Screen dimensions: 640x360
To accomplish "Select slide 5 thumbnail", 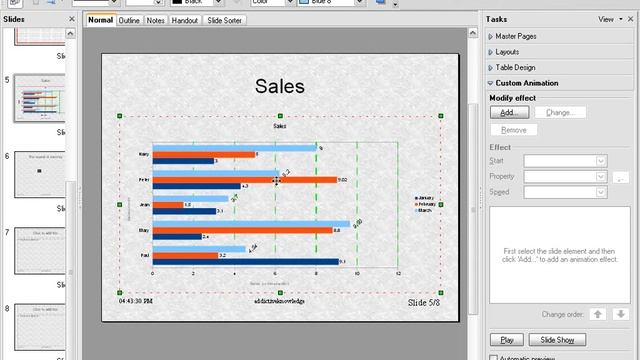I will click(40, 98).
